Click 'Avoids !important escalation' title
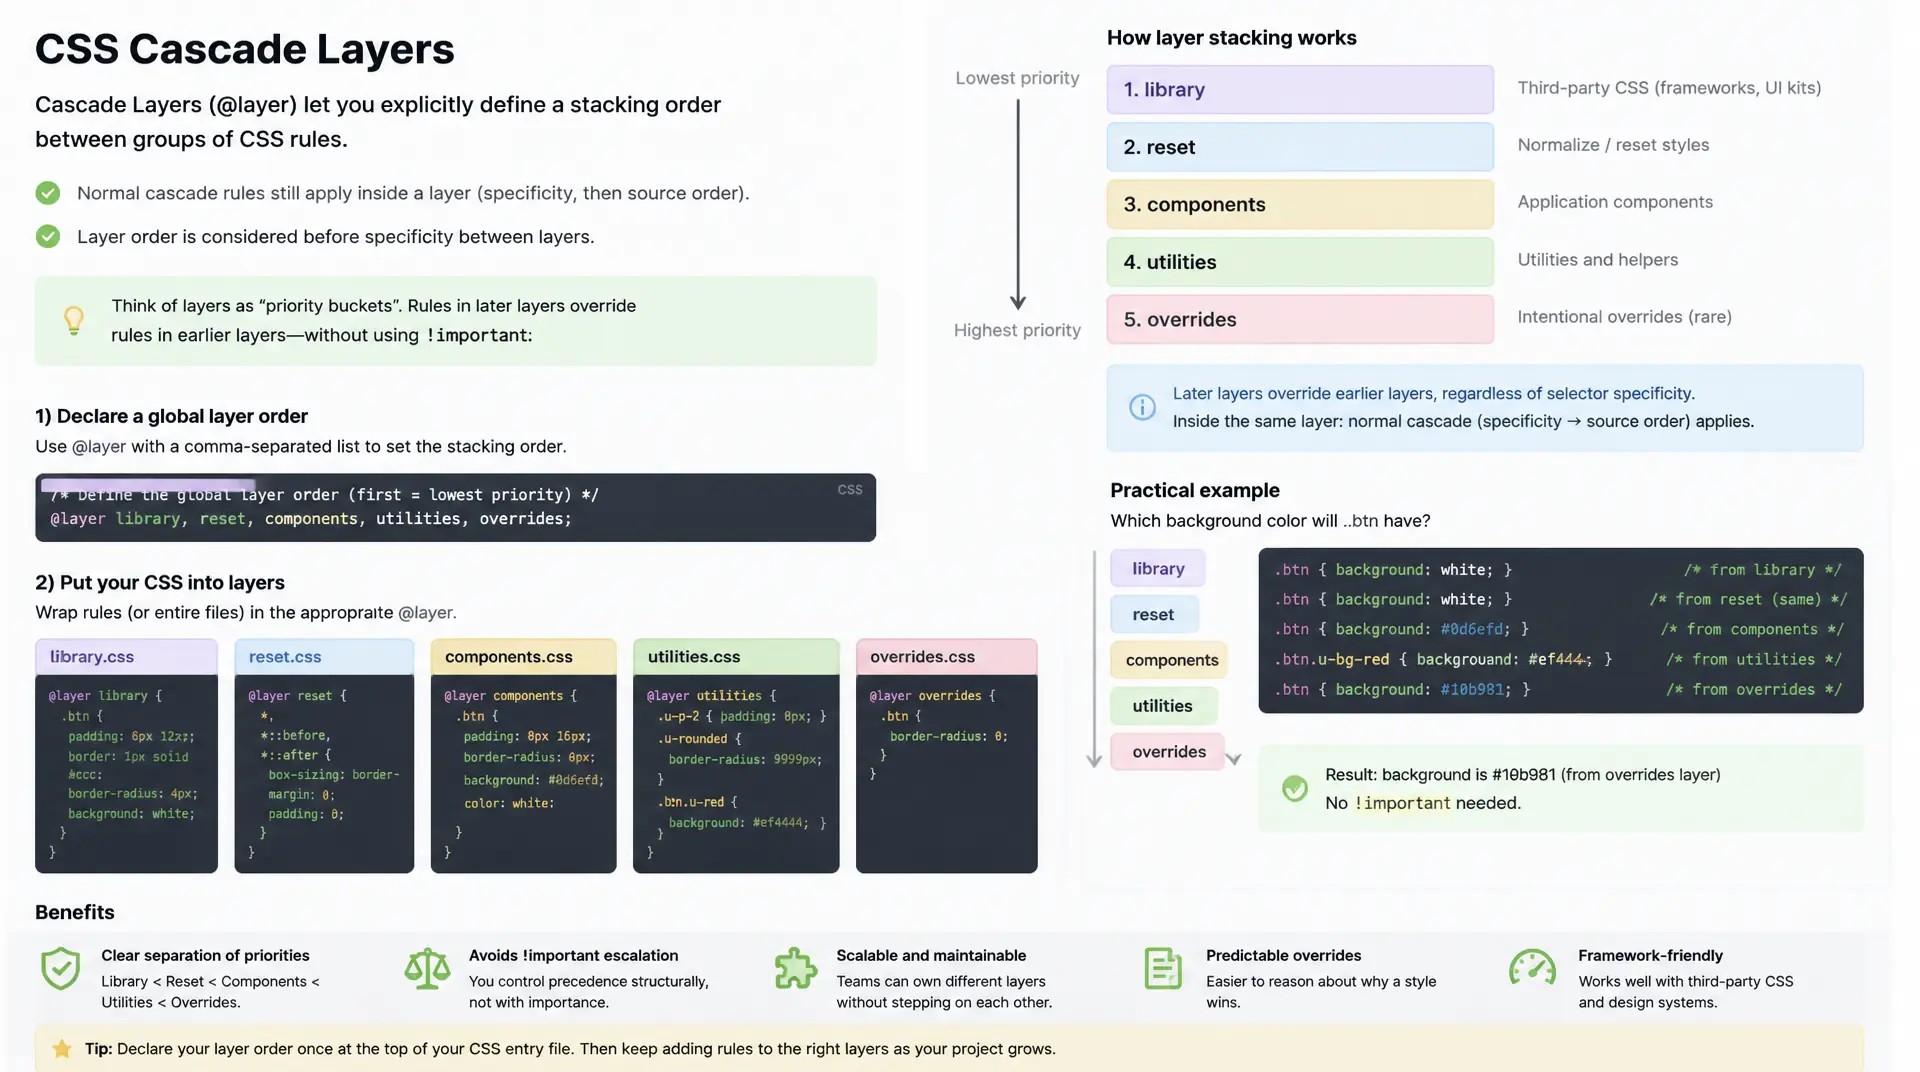 pos(573,956)
